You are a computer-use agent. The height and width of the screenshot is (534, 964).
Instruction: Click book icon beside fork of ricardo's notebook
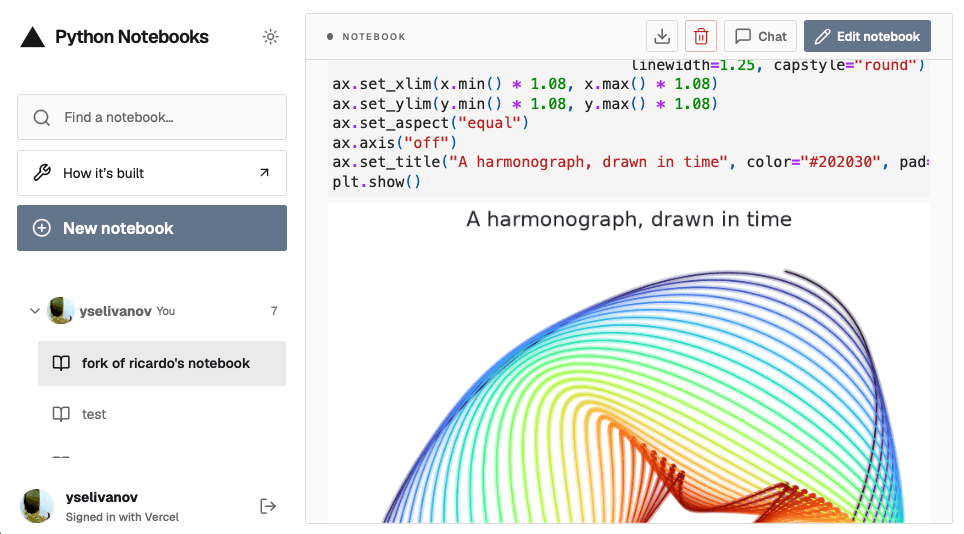pos(61,363)
